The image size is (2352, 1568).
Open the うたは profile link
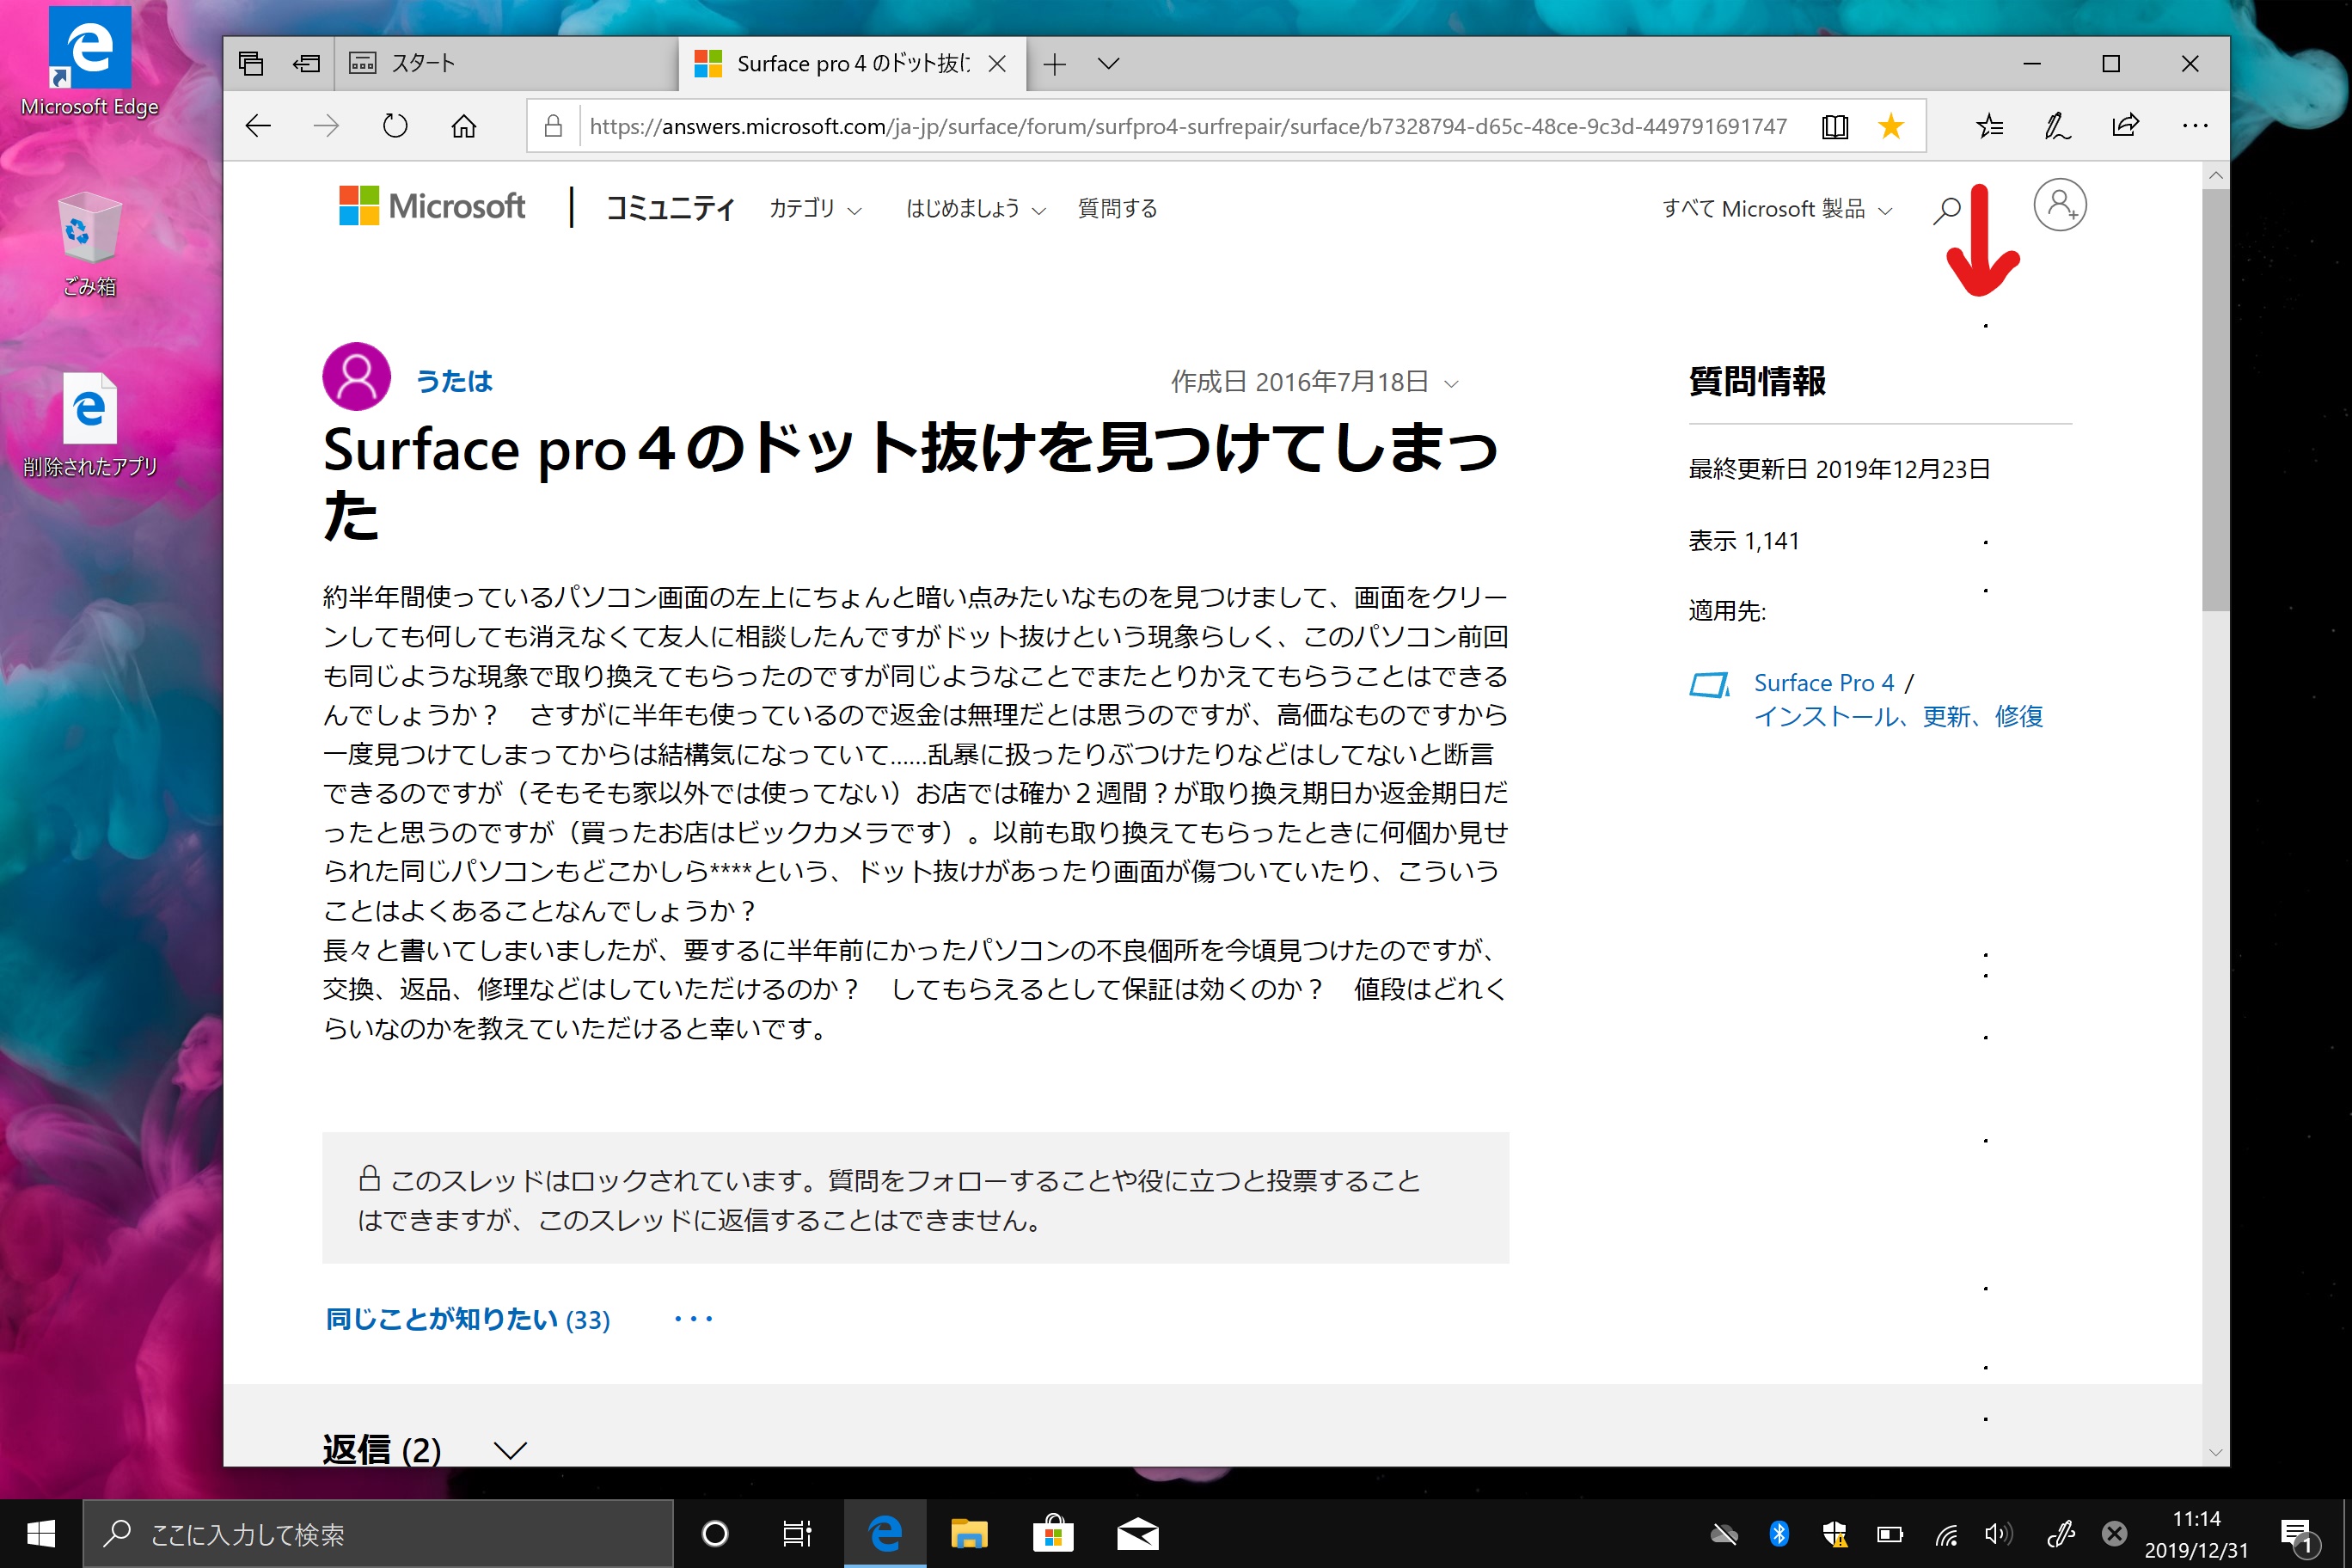point(454,381)
